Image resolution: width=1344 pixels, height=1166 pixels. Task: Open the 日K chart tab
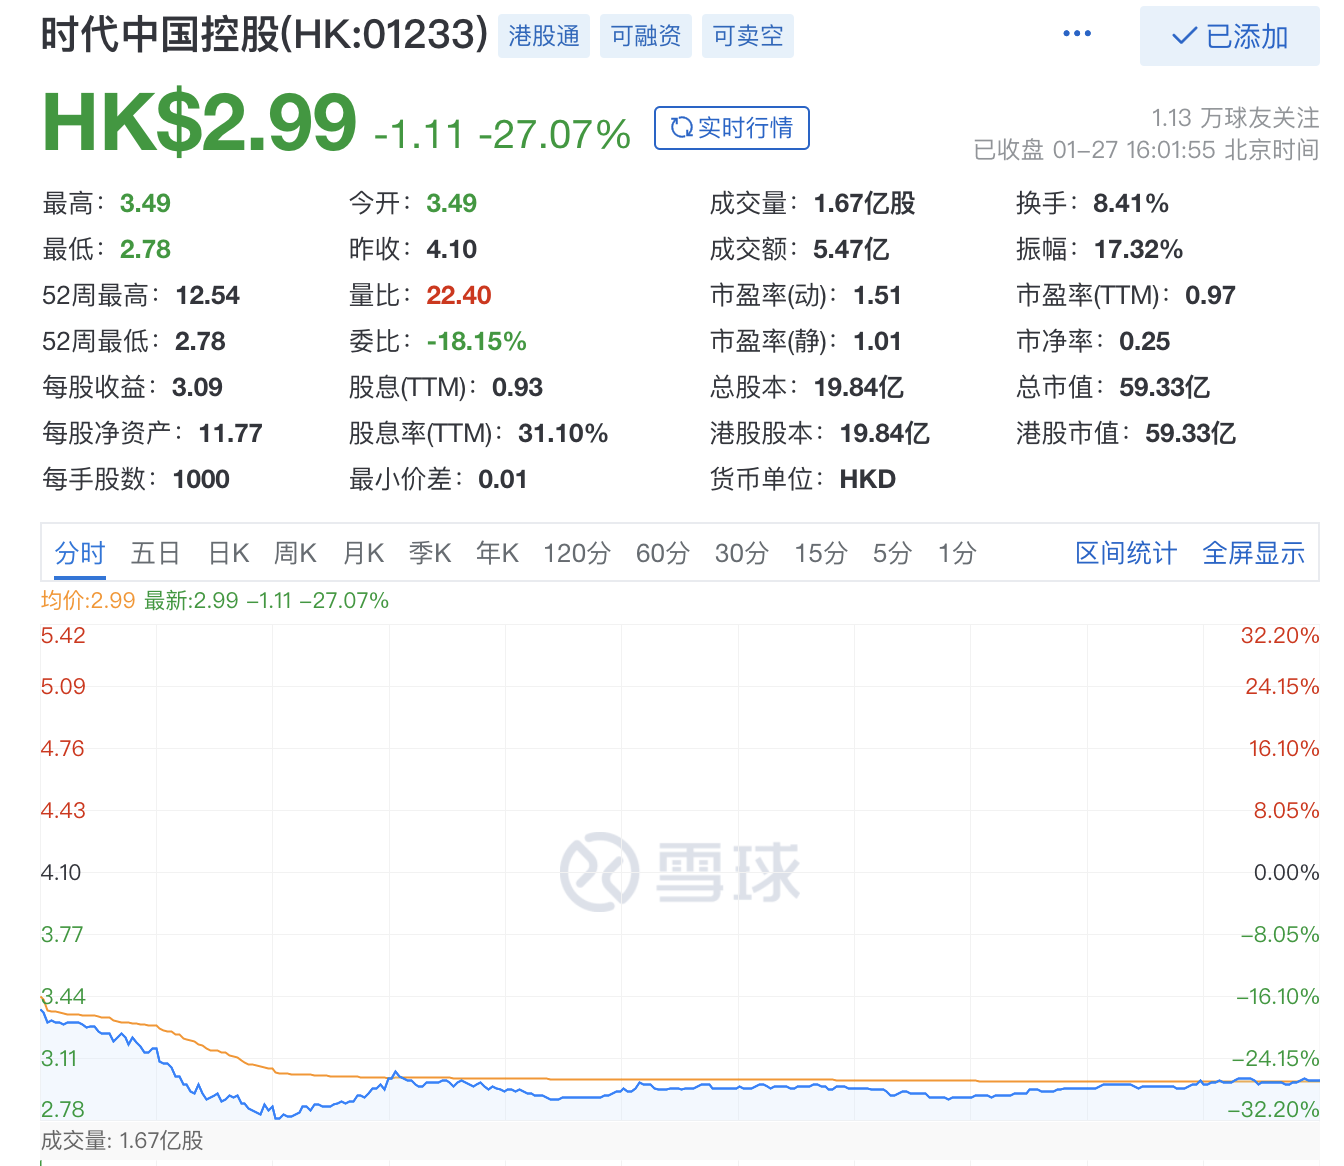click(x=229, y=553)
